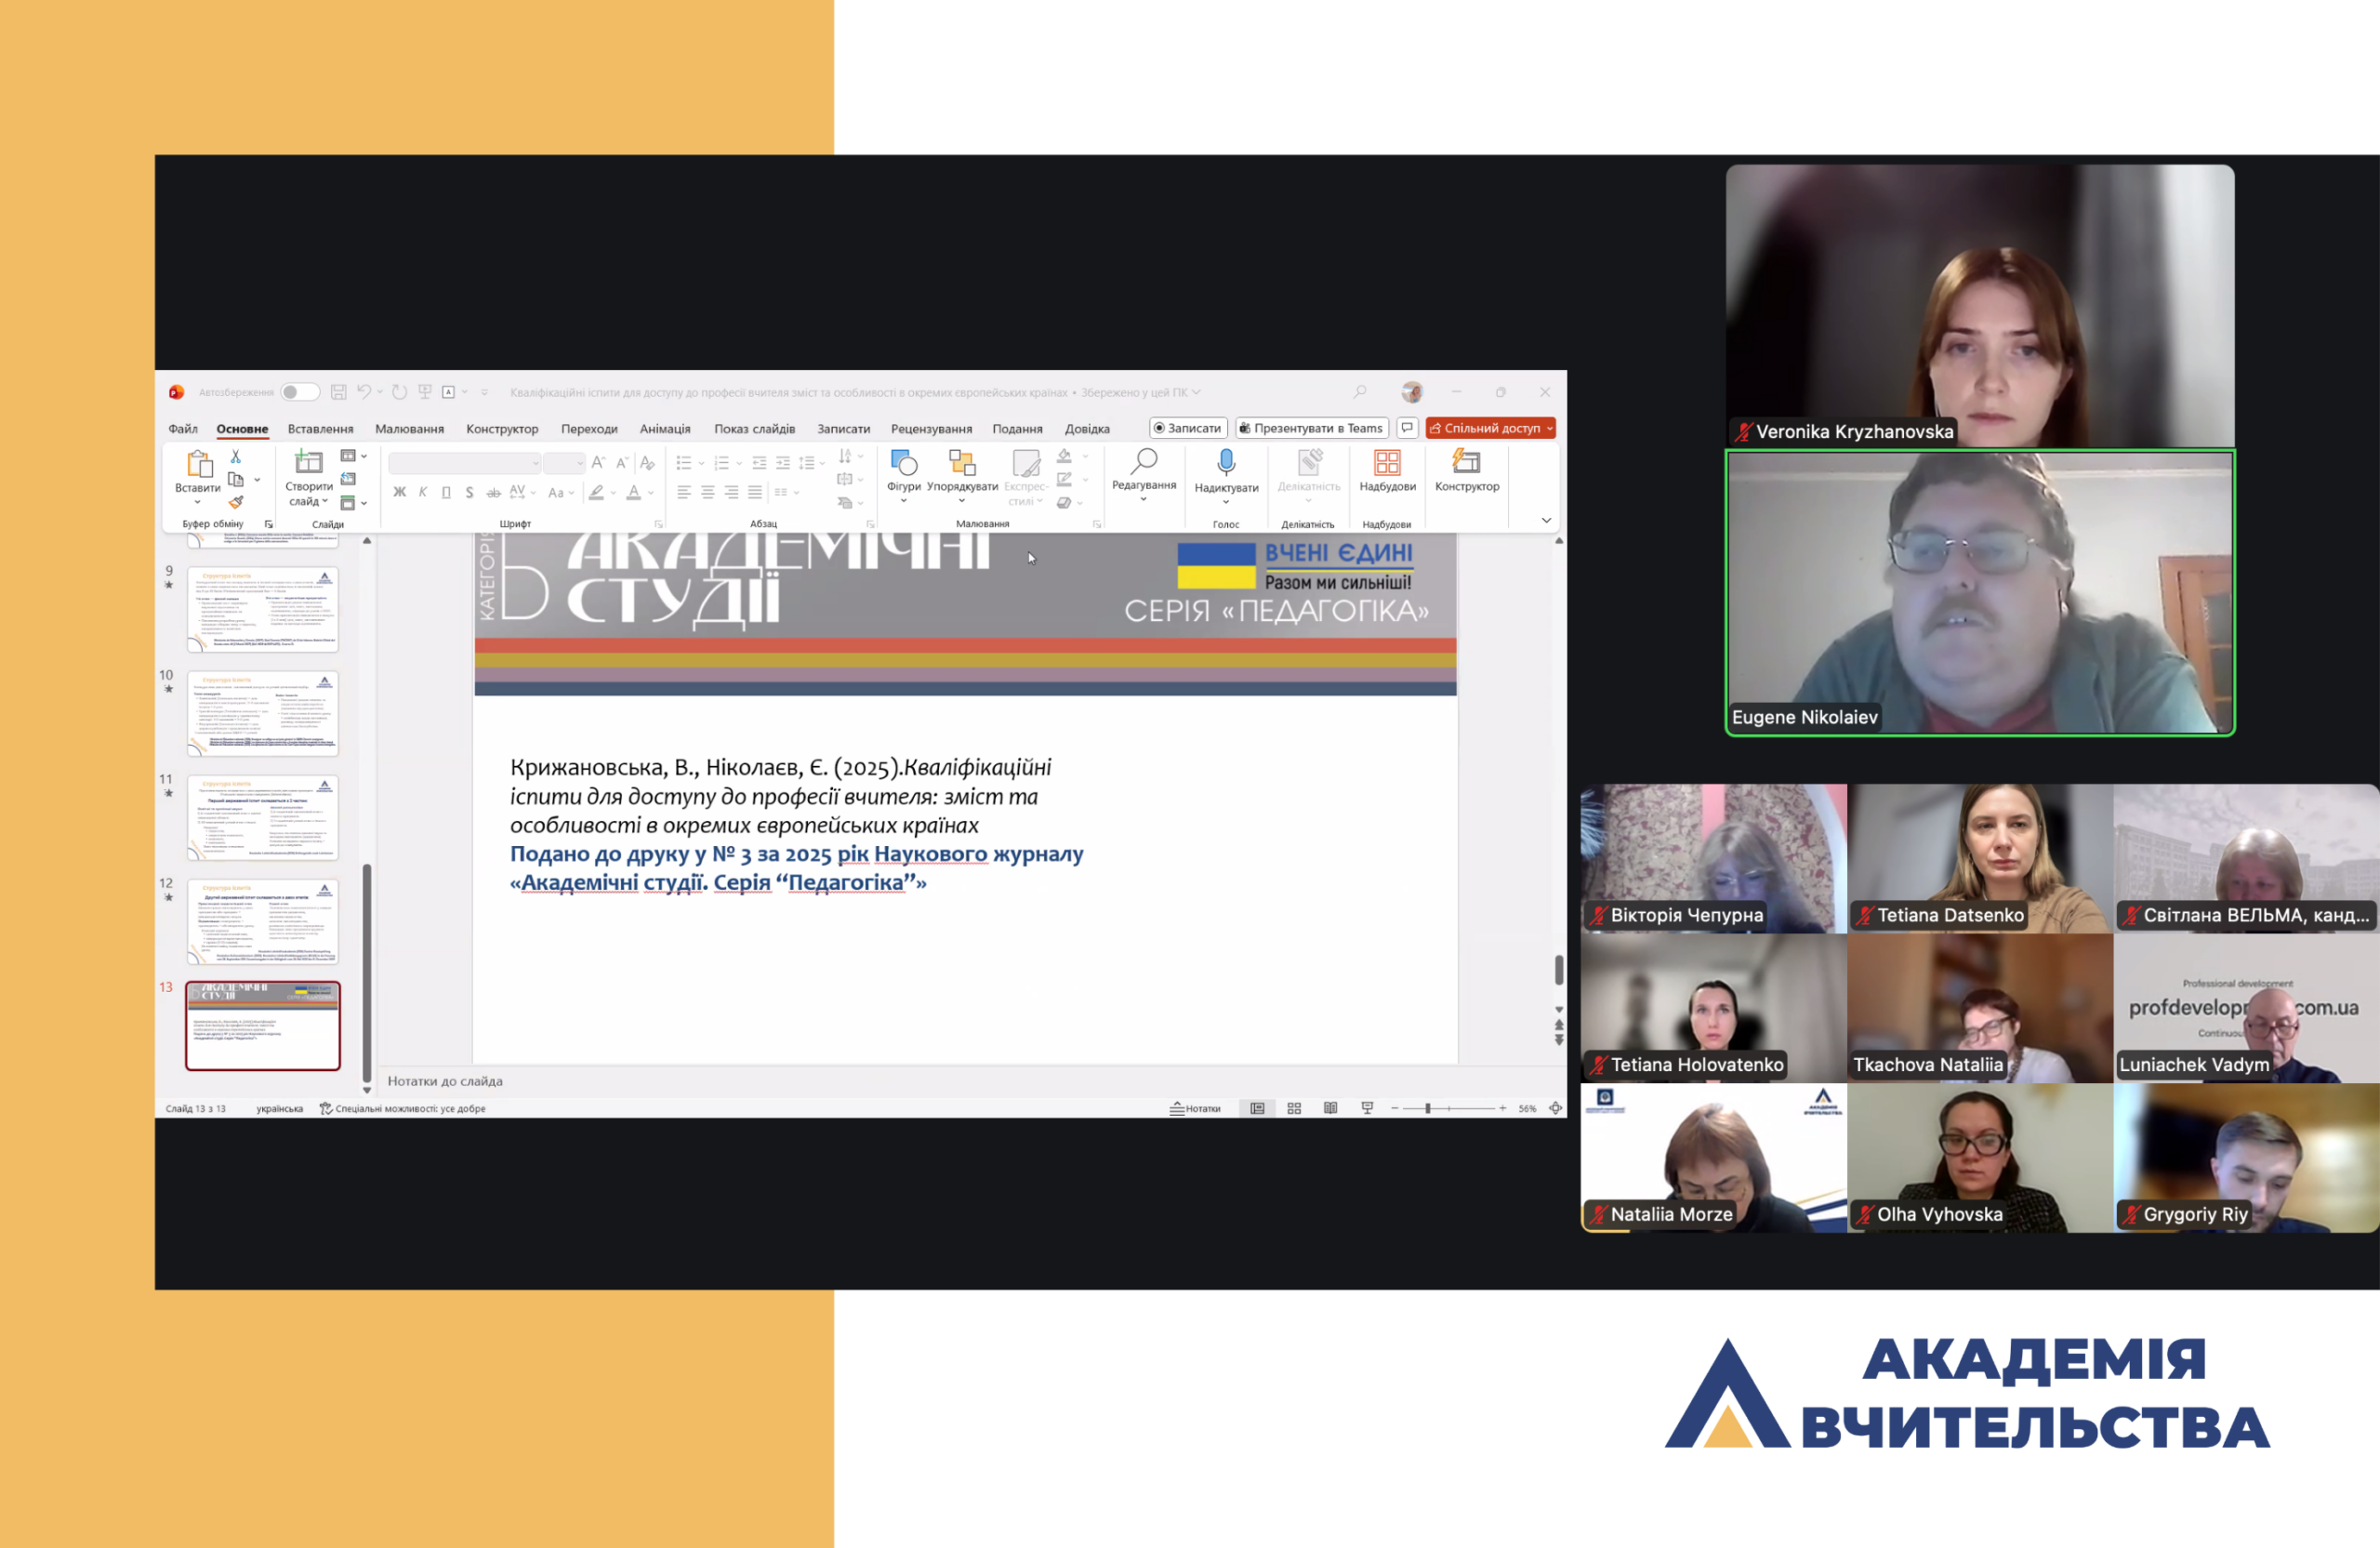This screenshot has width=2380, height=1548.
Task: Toggle the AutoSave switch
Action: point(299,392)
